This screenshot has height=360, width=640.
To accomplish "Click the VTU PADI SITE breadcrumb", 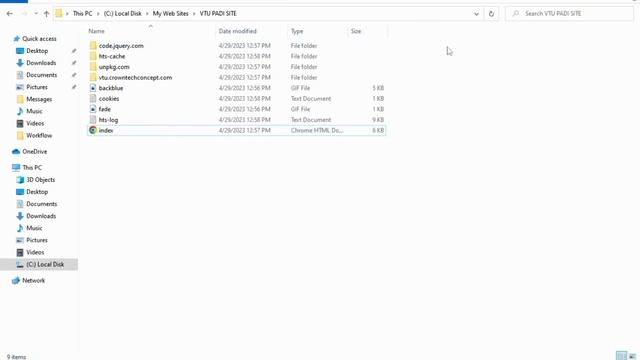I will [218, 13].
